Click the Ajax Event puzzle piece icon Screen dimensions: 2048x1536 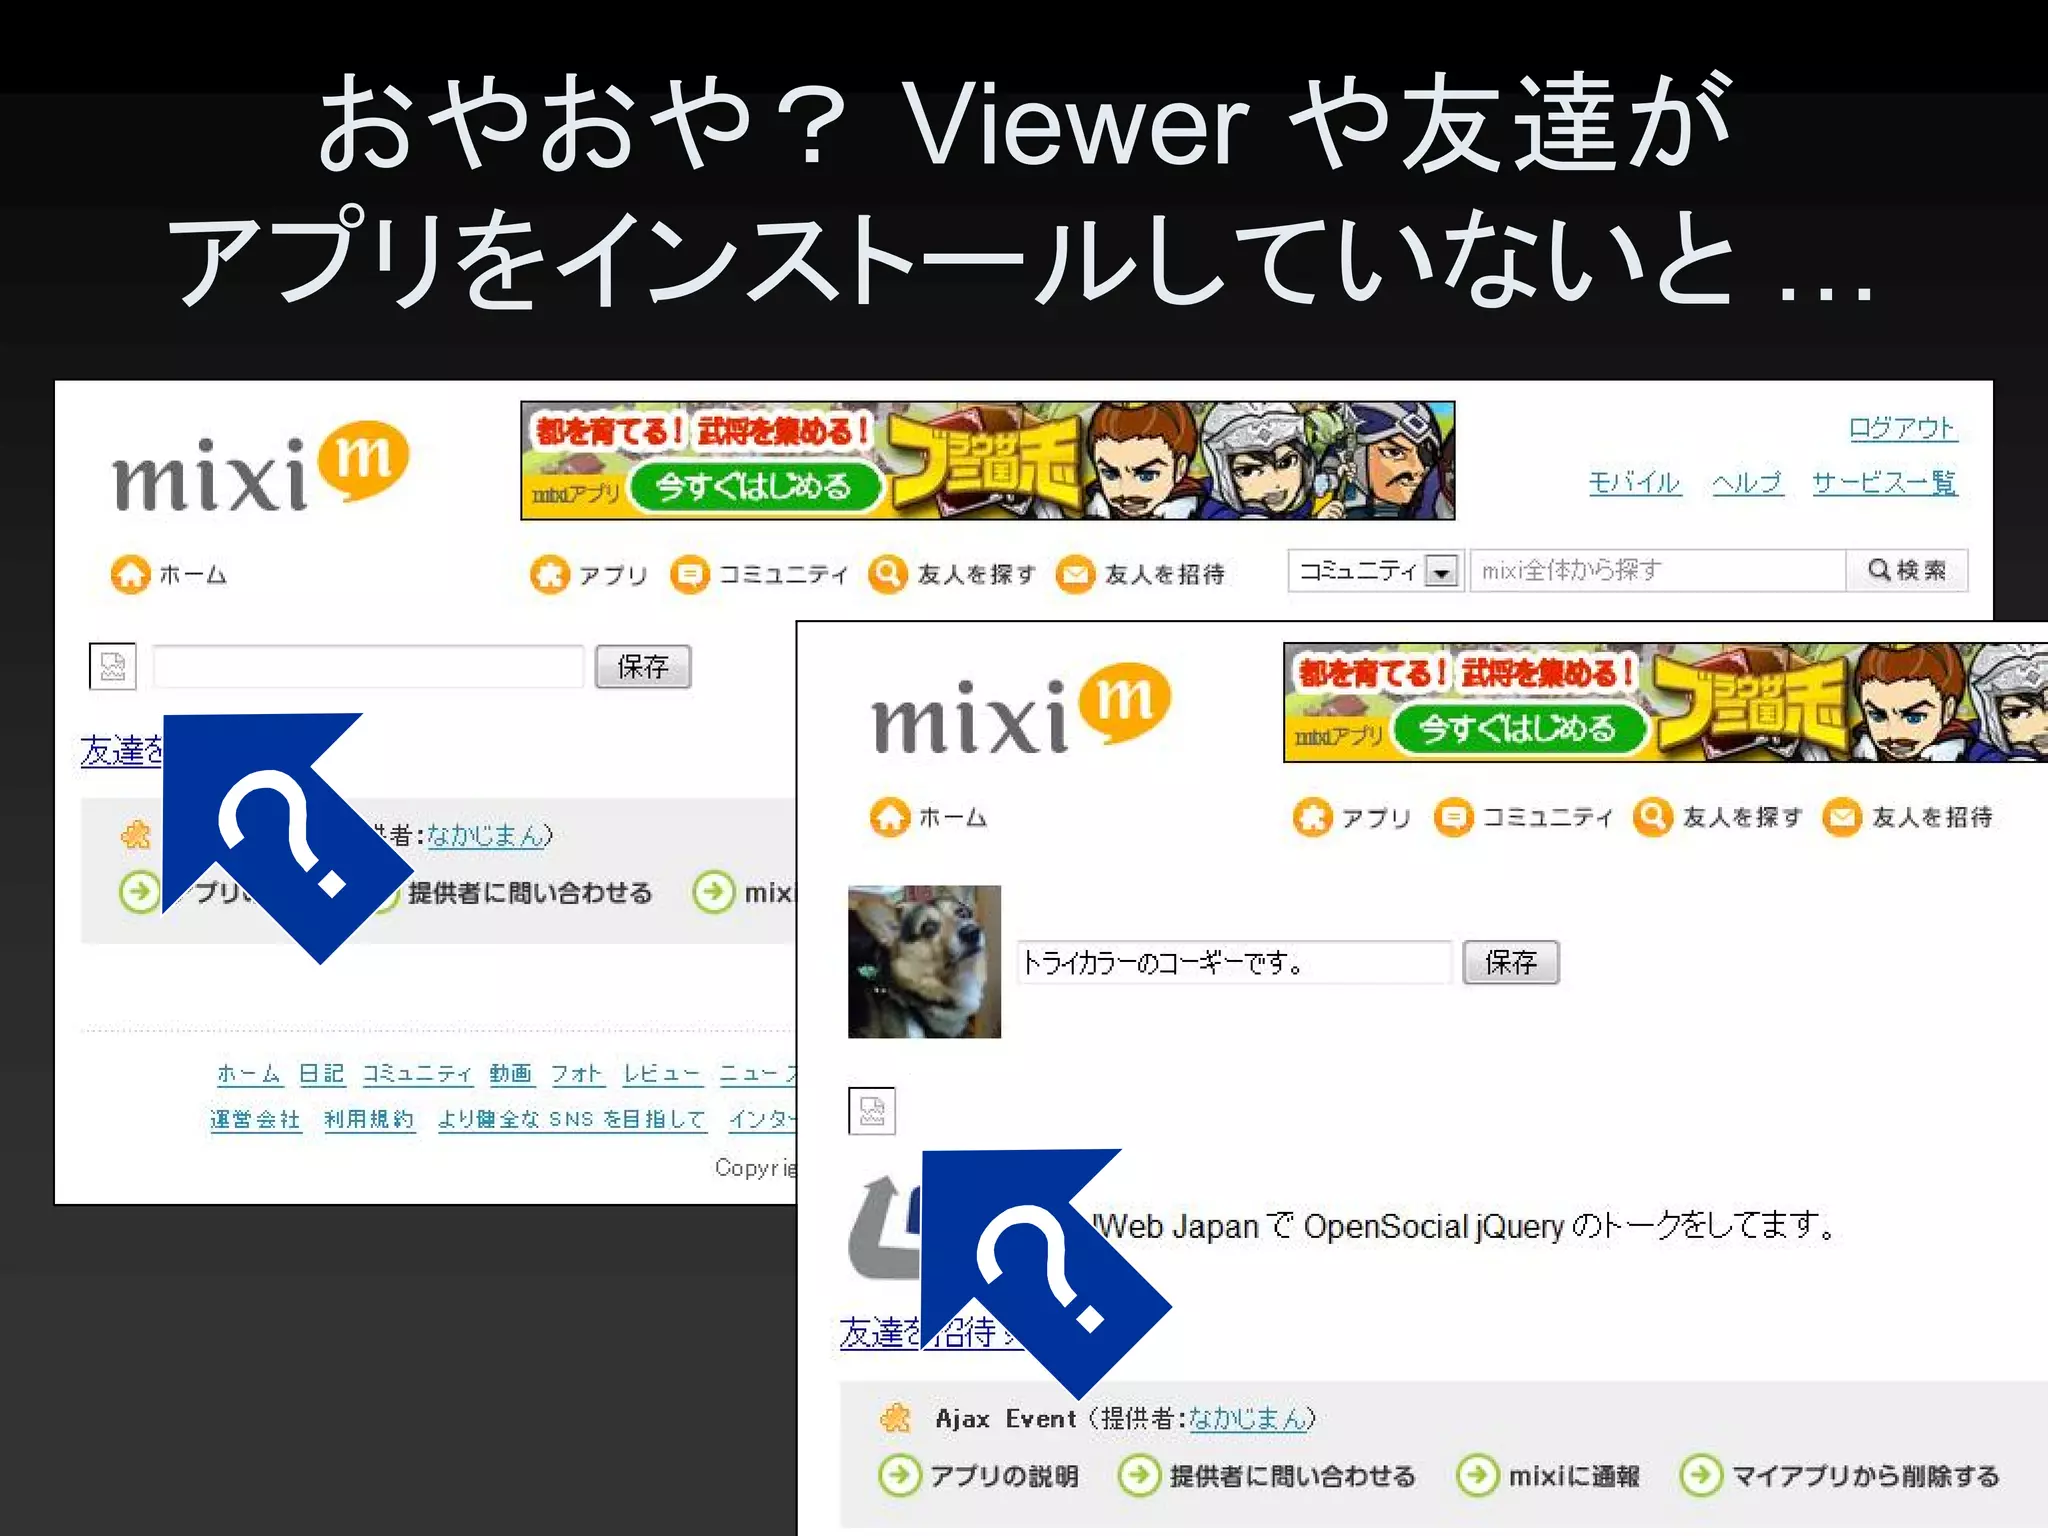(x=895, y=1418)
